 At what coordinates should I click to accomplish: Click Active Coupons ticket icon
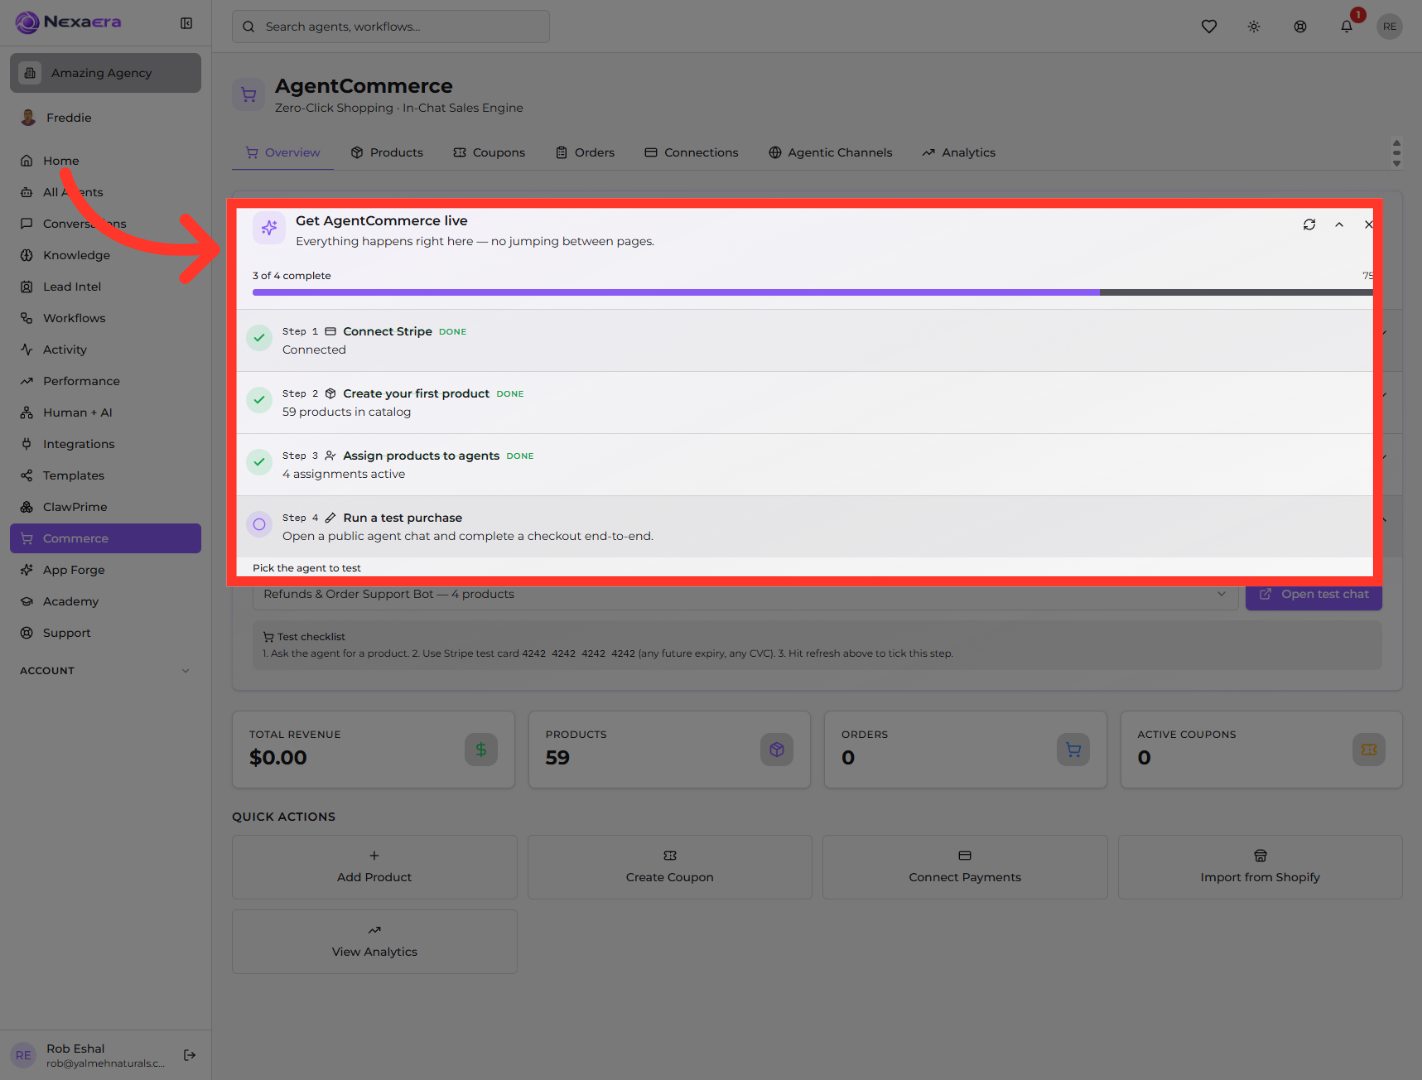click(x=1369, y=750)
